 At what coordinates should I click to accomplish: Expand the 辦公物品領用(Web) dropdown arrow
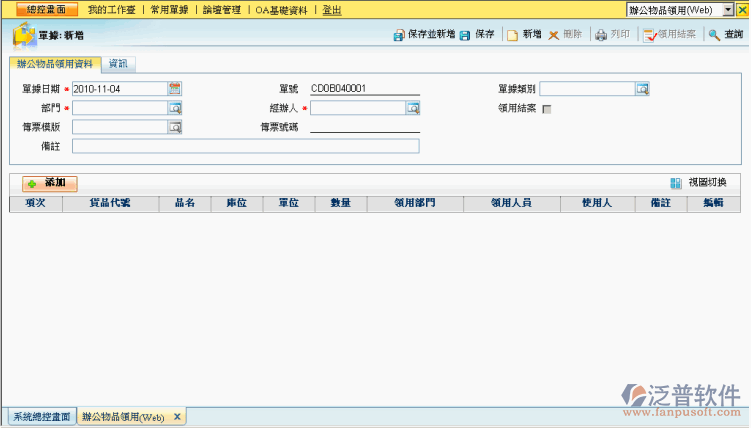(x=728, y=9)
